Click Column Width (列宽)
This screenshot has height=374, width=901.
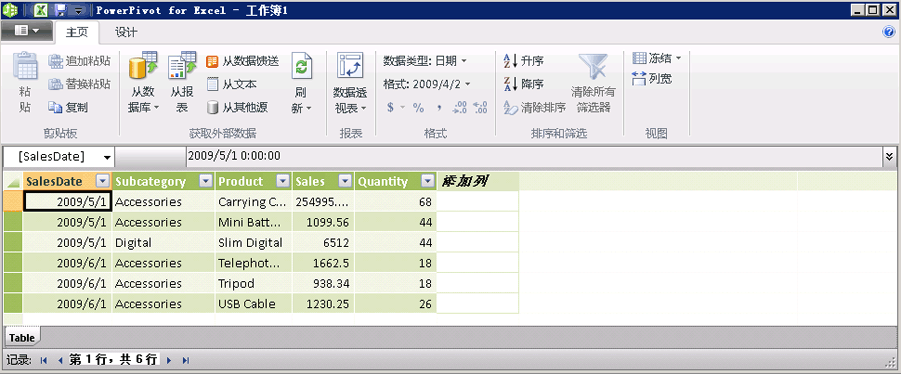(x=652, y=79)
